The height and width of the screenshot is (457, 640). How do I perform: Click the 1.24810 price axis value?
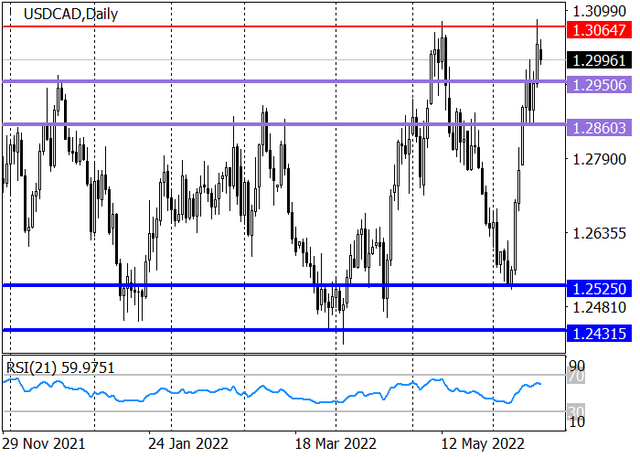[599, 307]
